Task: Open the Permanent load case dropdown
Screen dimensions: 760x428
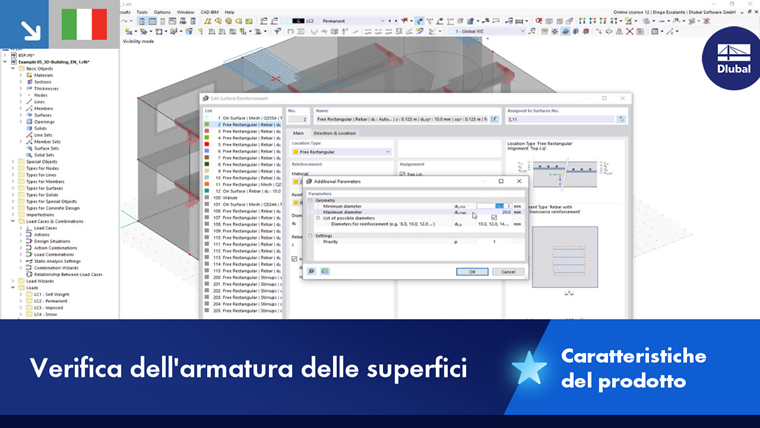Action: [382, 21]
